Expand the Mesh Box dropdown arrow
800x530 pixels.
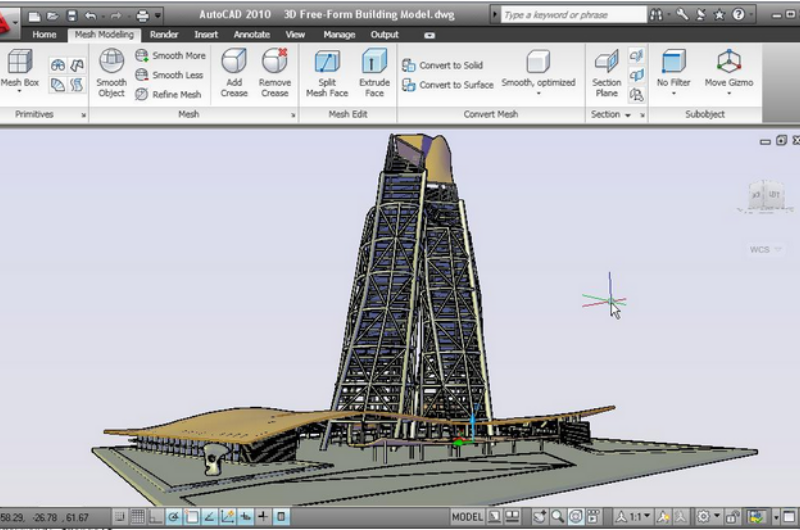pyautogui.click(x=19, y=91)
